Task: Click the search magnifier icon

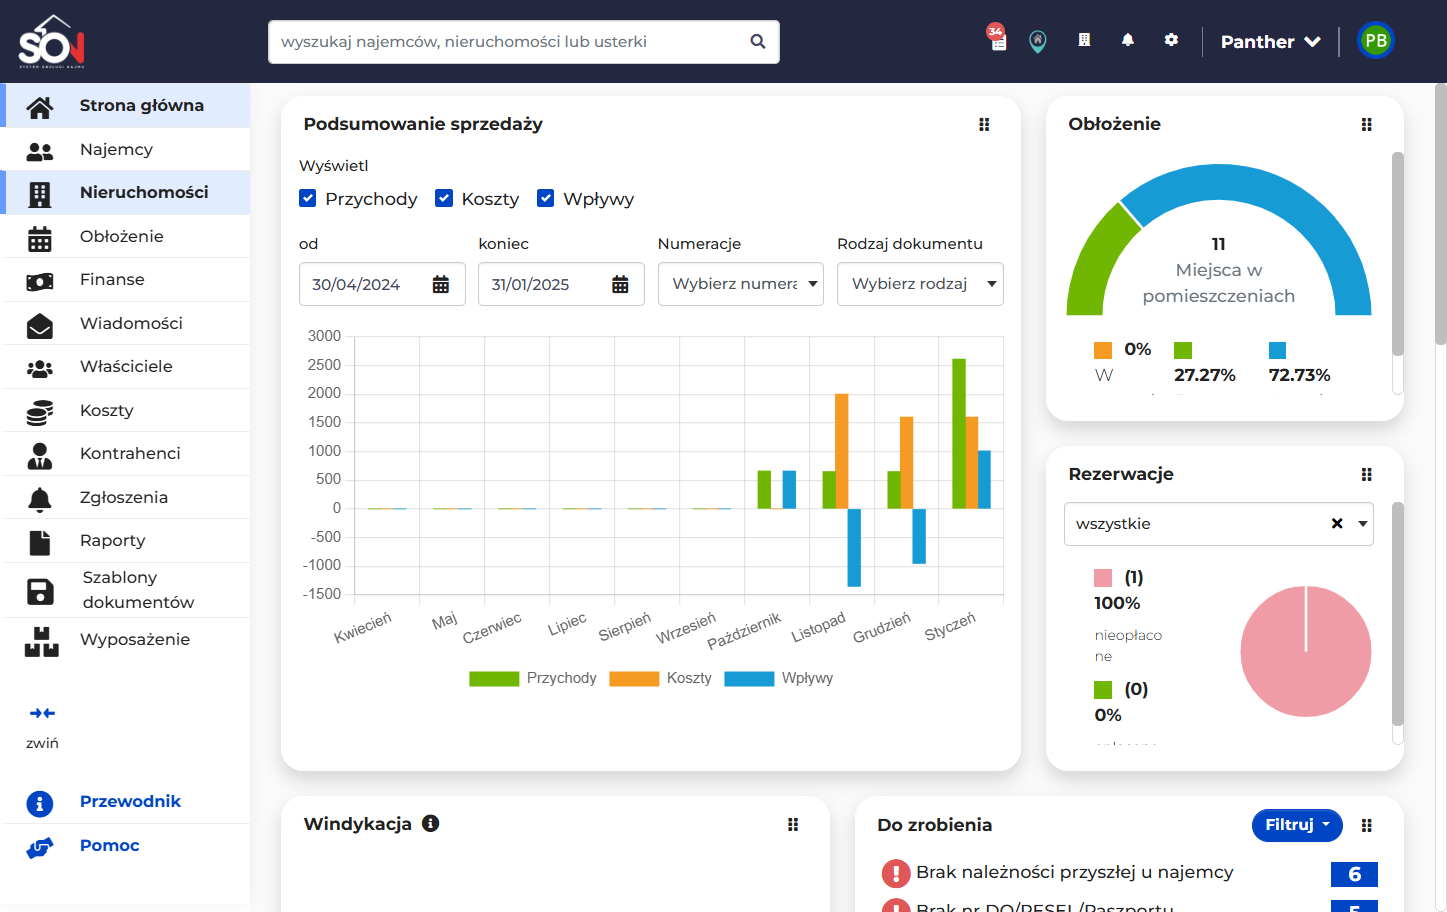Action: (758, 42)
